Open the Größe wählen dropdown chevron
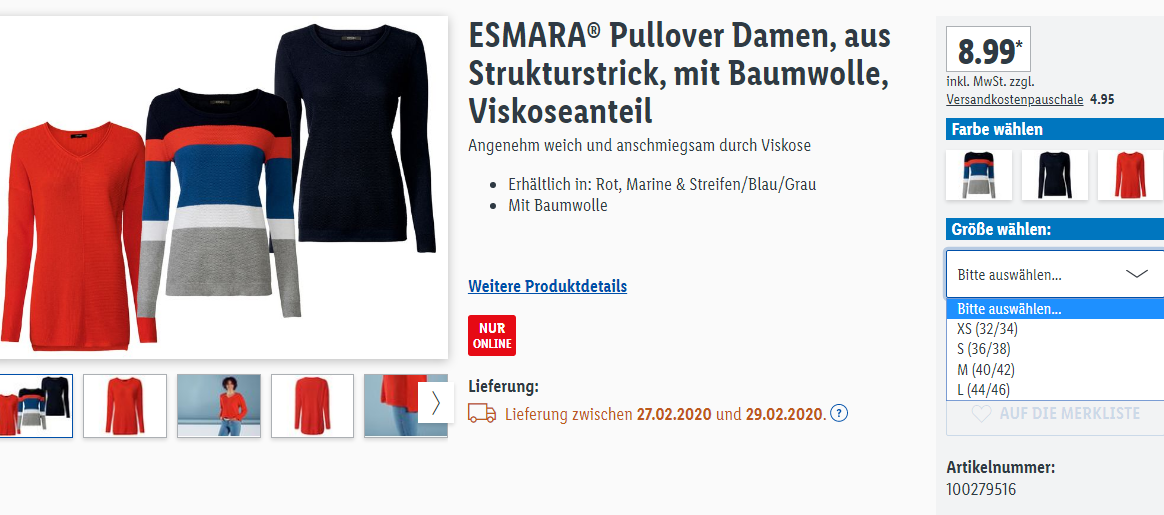Viewport: 1164px width, 515px height. click(1137, 275)
